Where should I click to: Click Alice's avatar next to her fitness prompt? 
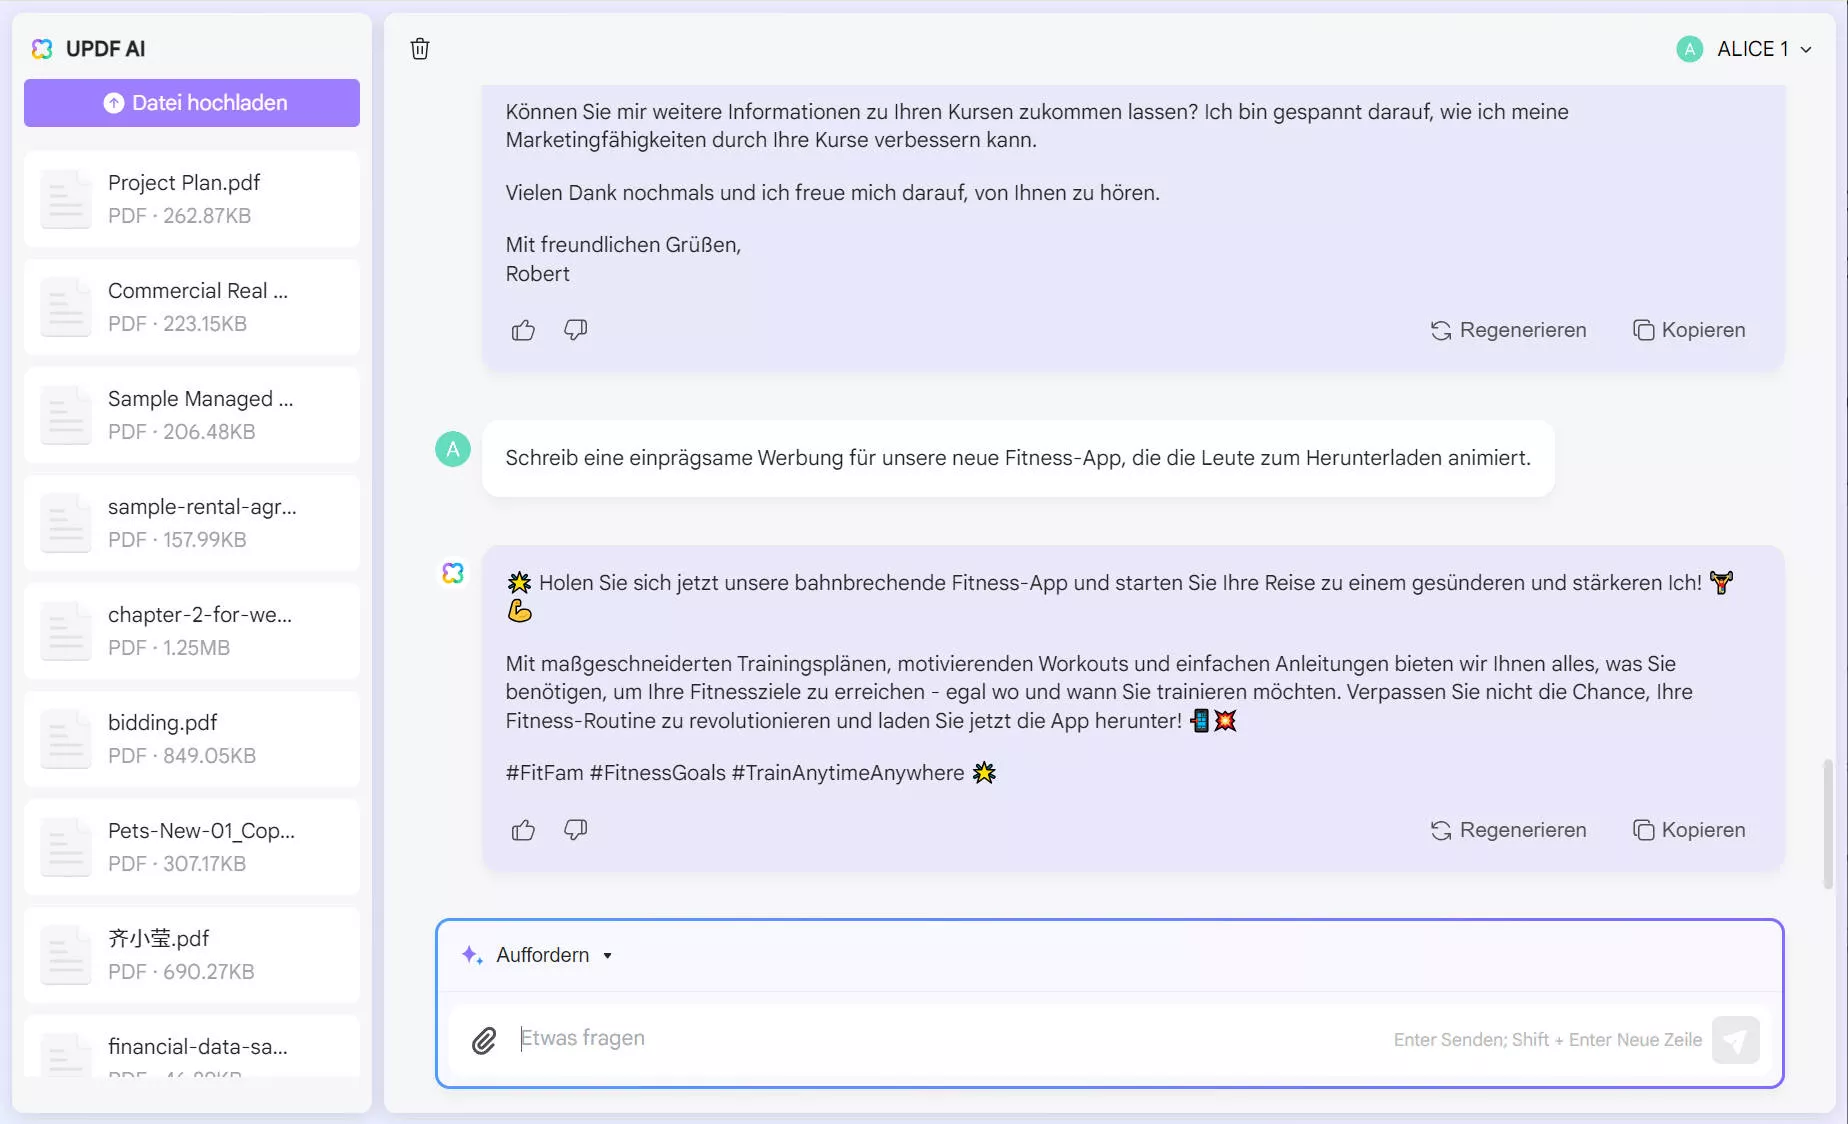(x=452, y=450)
